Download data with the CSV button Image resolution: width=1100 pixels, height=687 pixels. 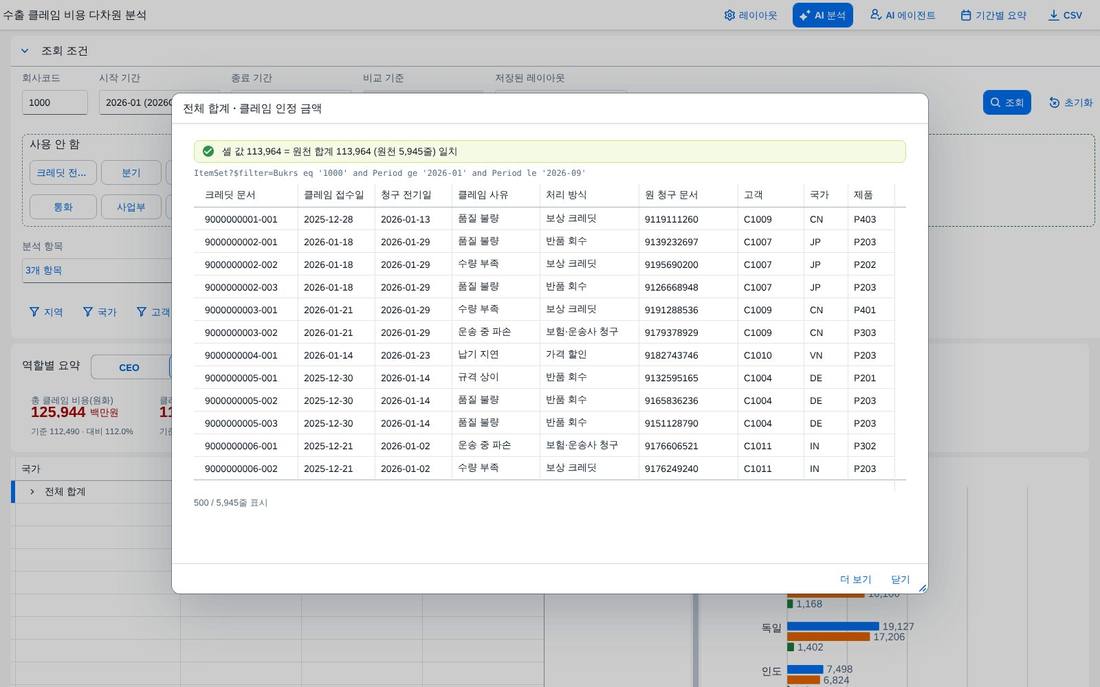click(x=1065, y=15)
